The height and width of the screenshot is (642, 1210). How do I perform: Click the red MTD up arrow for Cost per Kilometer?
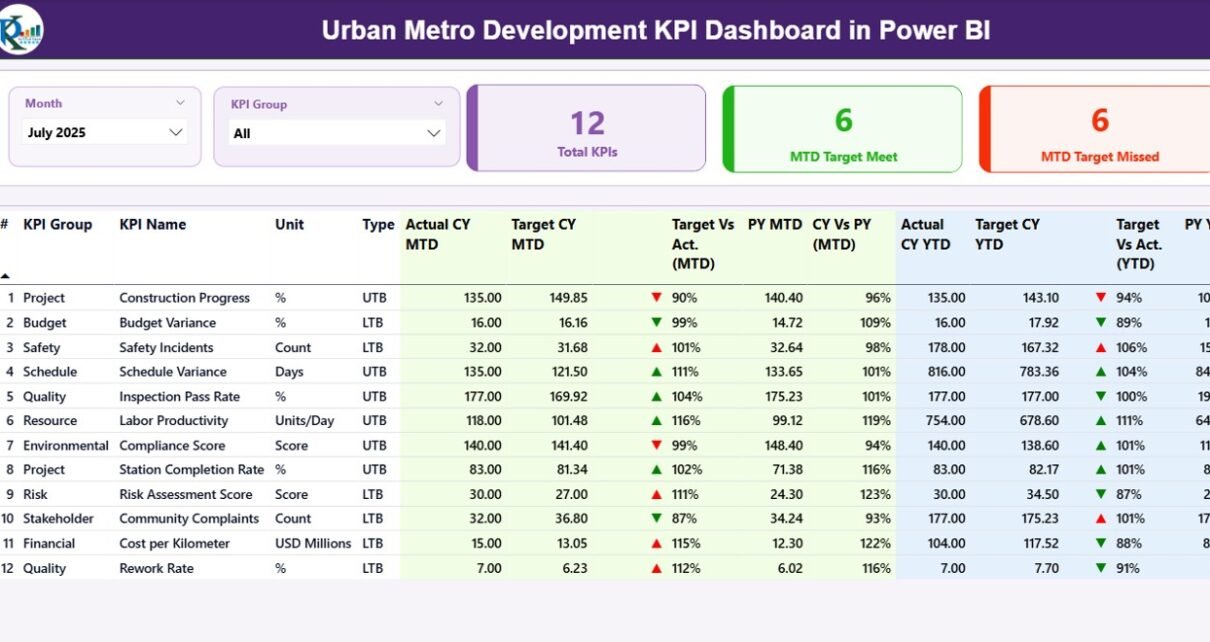point(656,544)
